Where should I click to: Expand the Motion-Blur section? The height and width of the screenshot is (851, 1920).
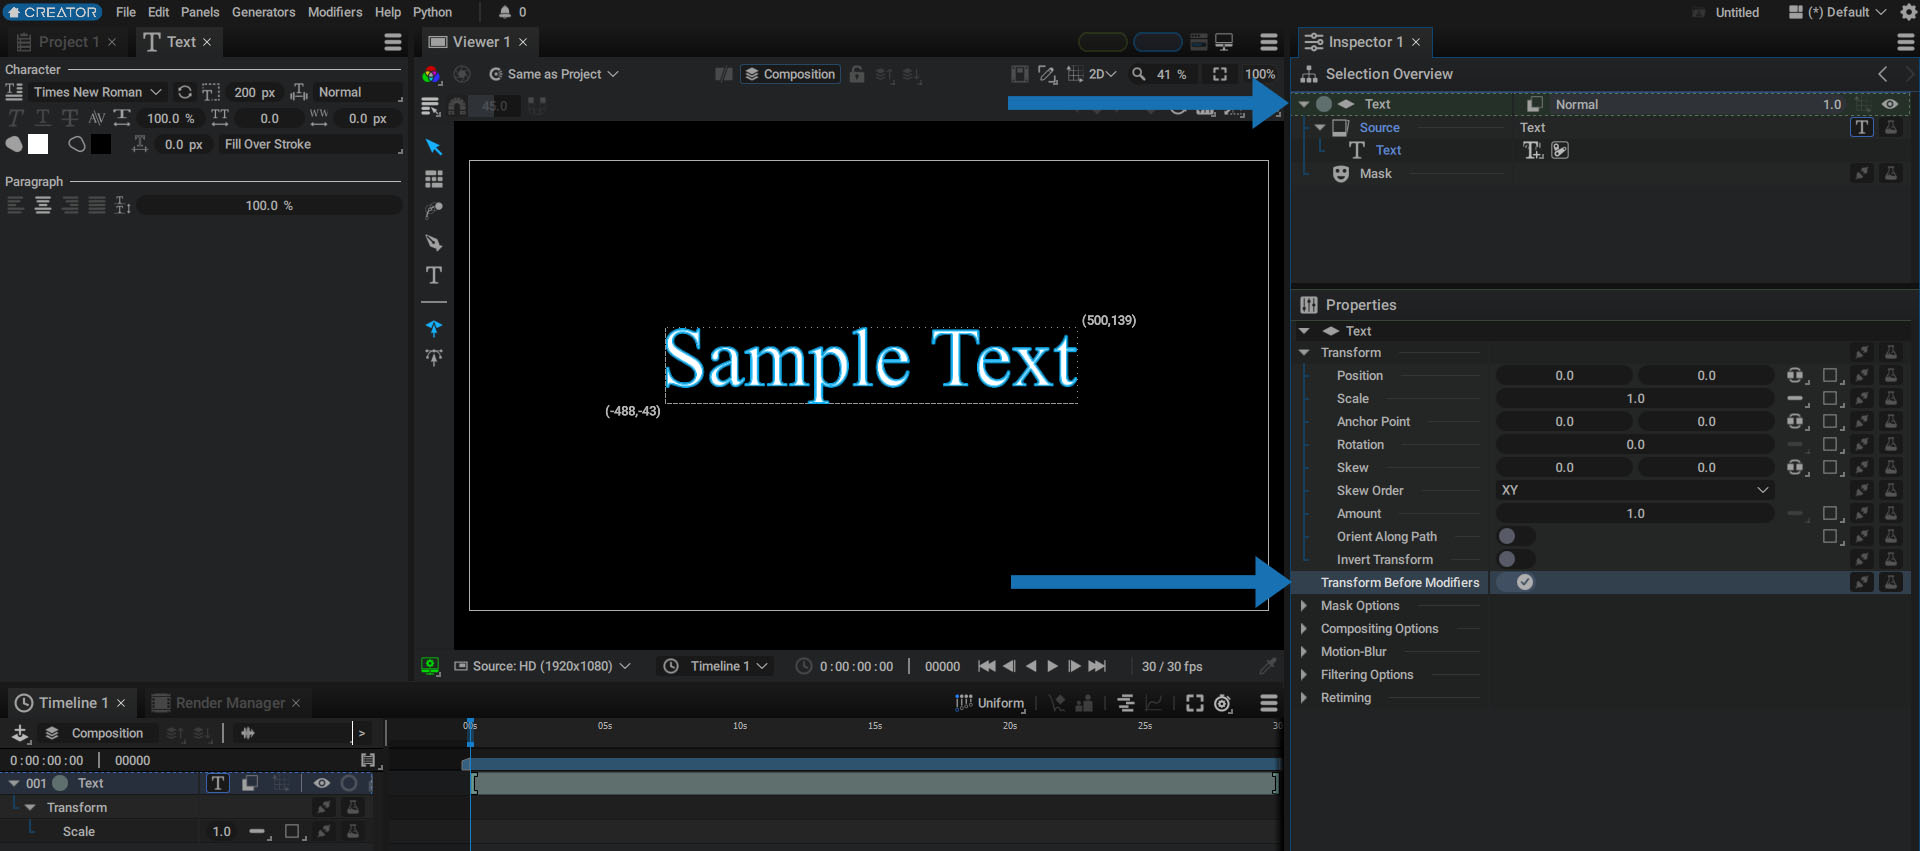[x=1304, y=651]
